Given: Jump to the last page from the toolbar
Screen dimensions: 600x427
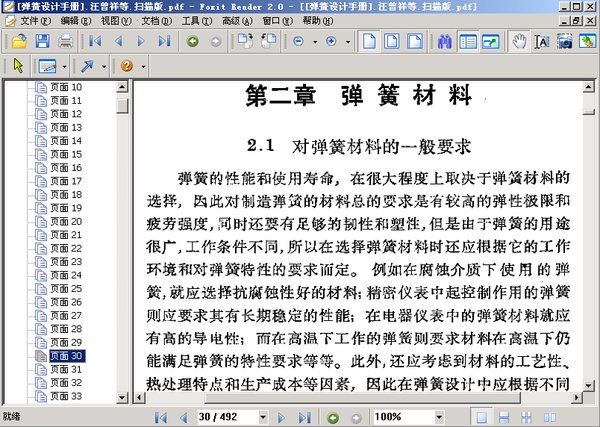Looking at the screenshot, I should click(165, 41).
